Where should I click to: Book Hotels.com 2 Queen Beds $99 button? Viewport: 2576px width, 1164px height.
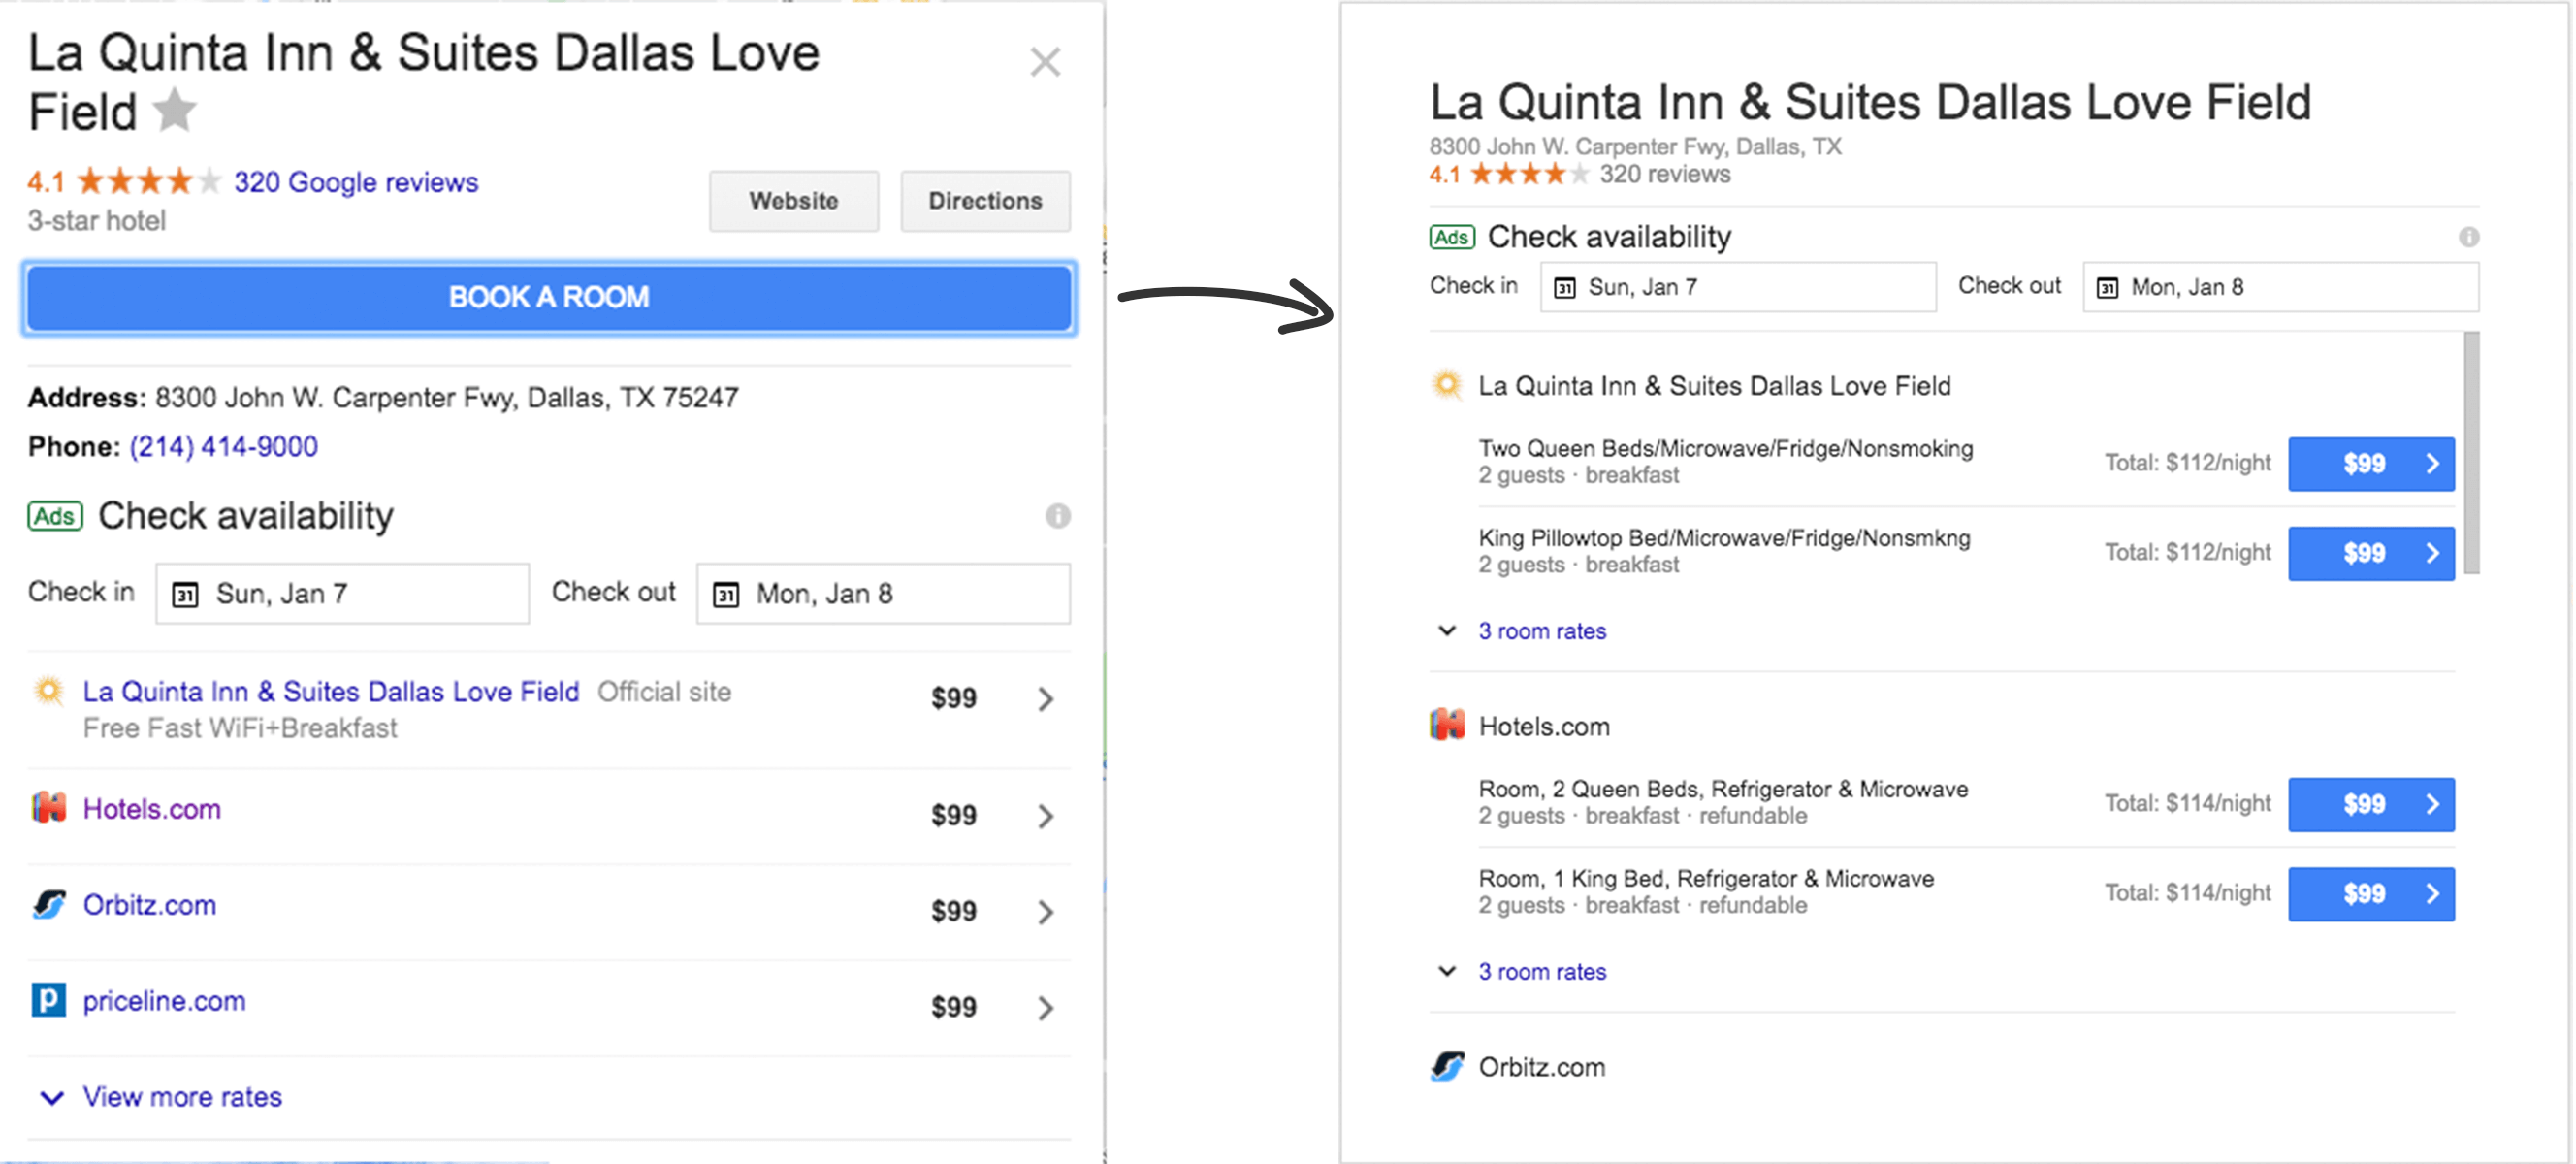pos(2371,805)
